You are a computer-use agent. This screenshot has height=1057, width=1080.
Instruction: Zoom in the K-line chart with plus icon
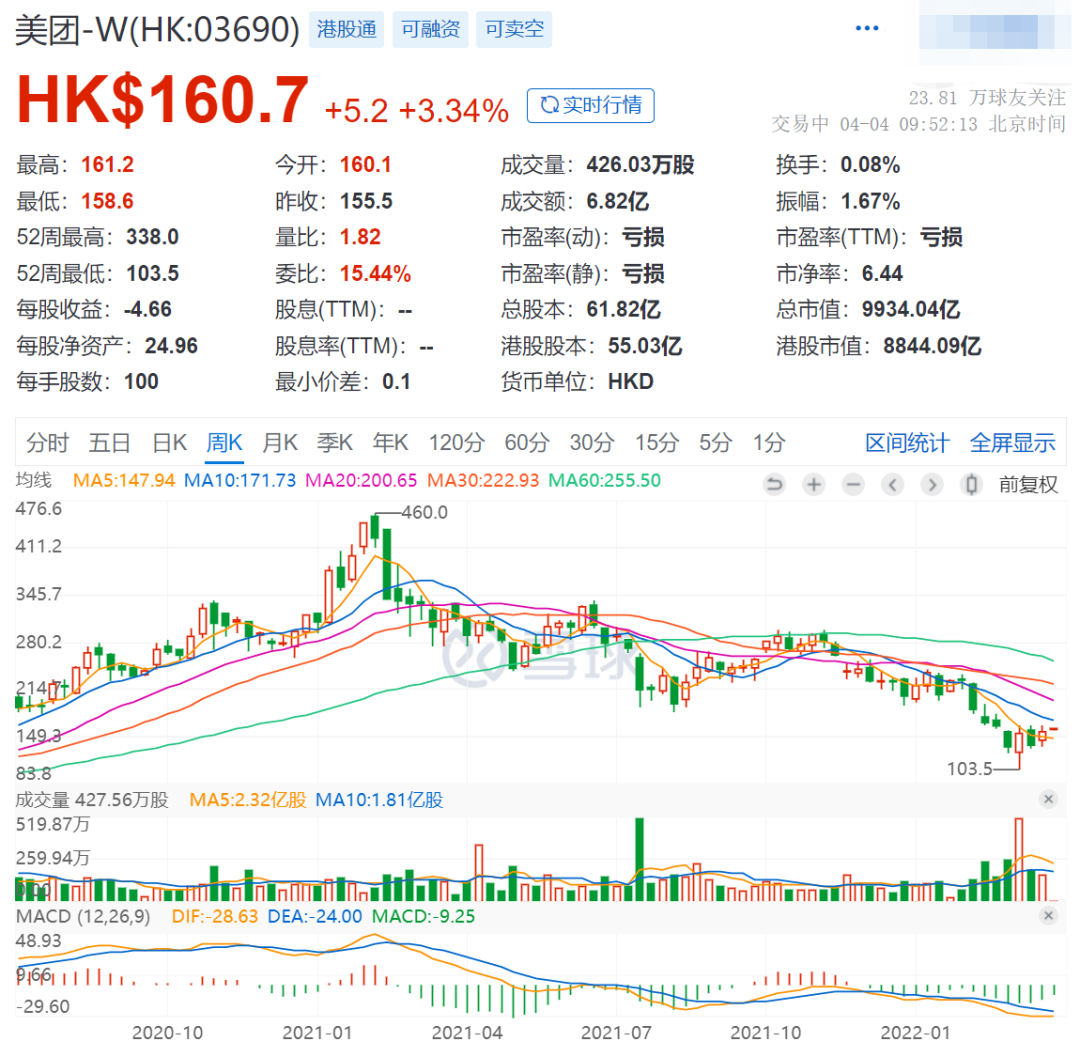814,485
